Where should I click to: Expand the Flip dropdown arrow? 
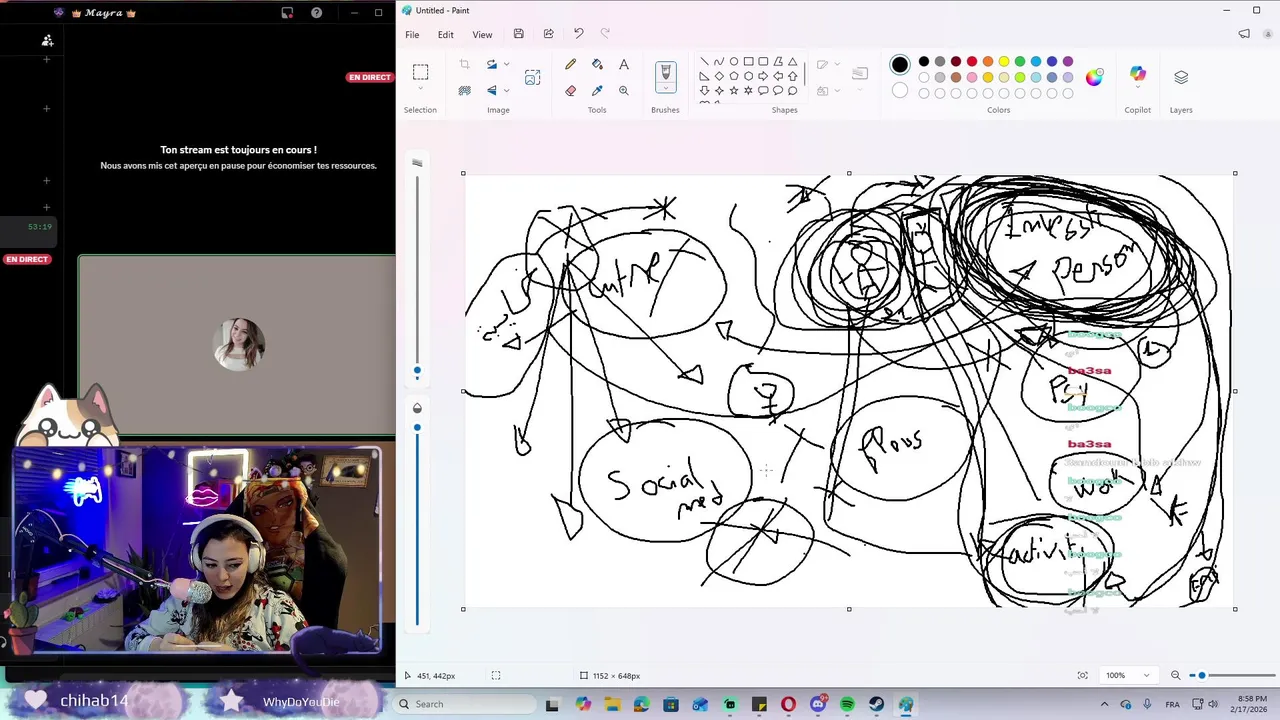(x=506, y=90)
